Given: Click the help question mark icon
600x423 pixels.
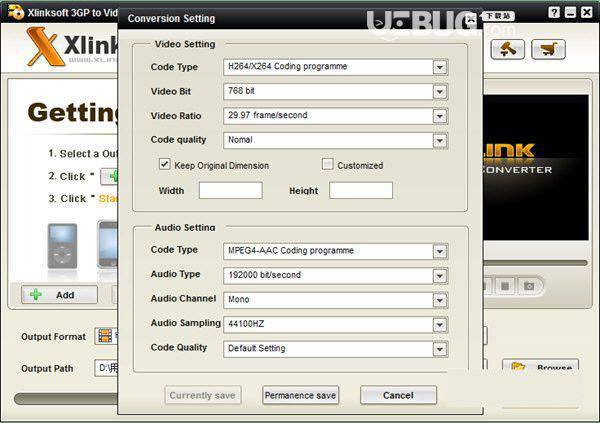Looking at the screenshot, I should pos(553,13).
